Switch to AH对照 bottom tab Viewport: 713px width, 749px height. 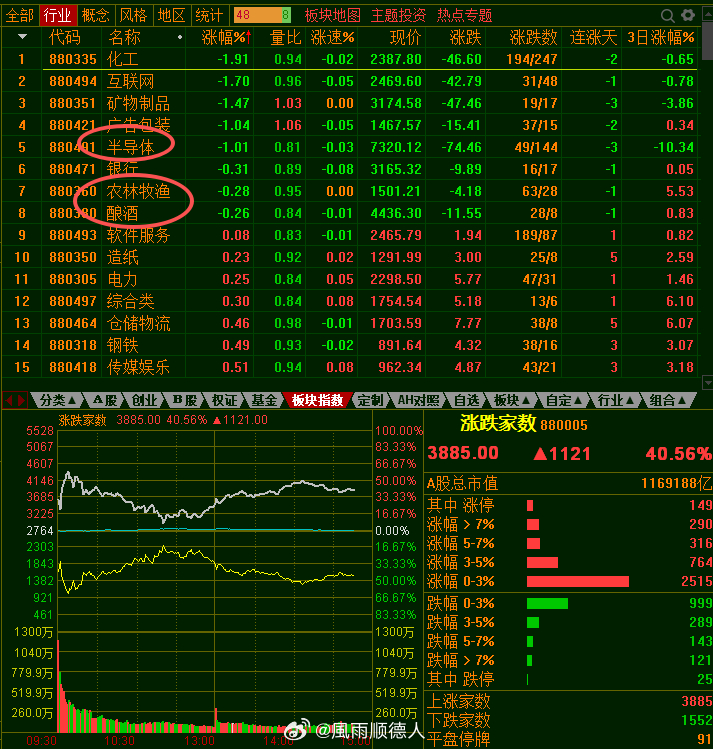pyautogui.click(x=418, y=400)
